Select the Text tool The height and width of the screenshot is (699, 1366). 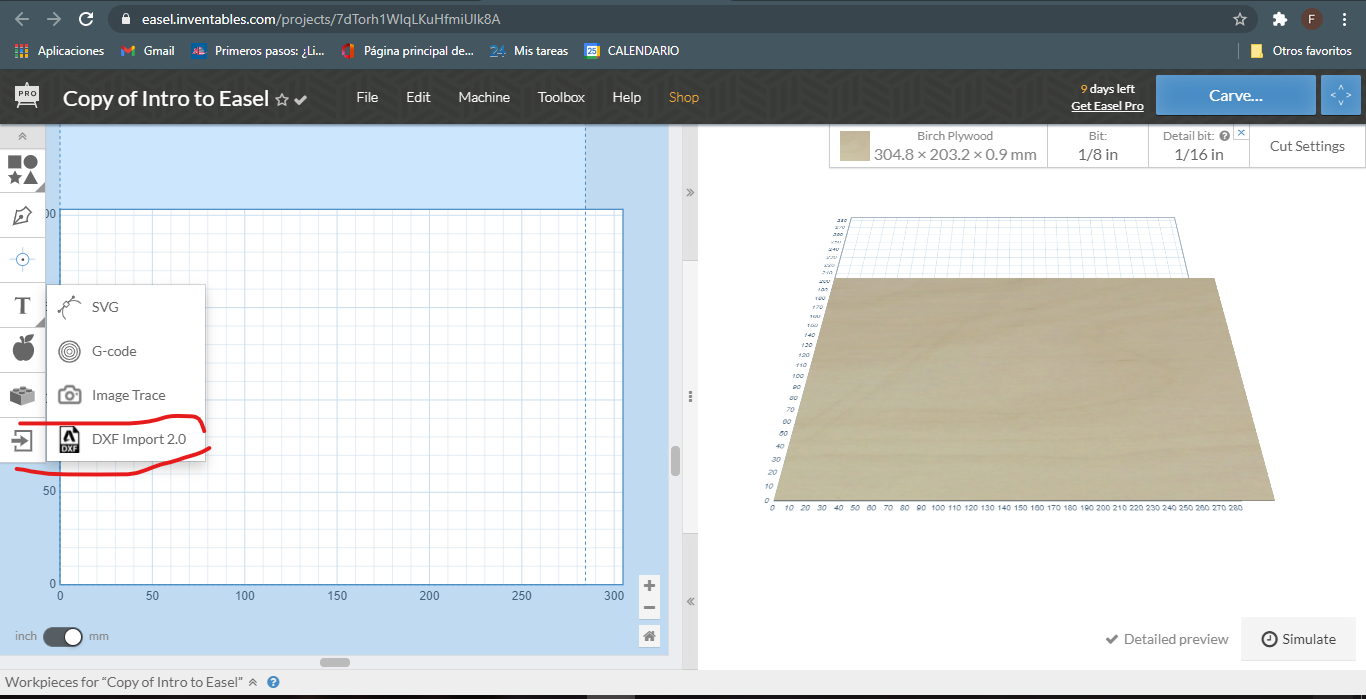point(22,305)
